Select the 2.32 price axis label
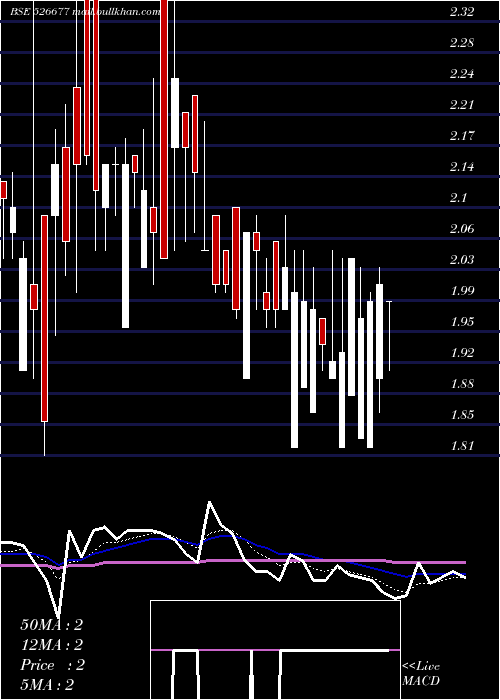Viewport: 500px width, 700px height. pyautogui.click(x=462, y=12)
